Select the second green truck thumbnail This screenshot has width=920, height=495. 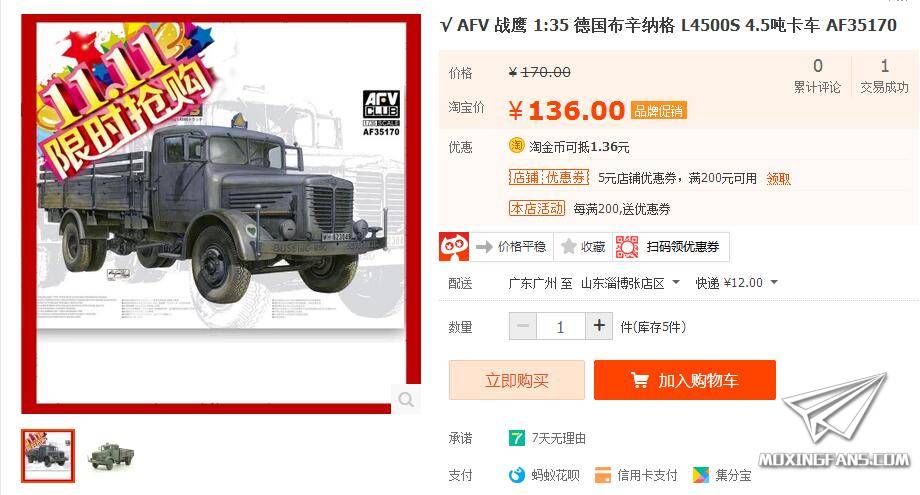[x=111, y=456]
